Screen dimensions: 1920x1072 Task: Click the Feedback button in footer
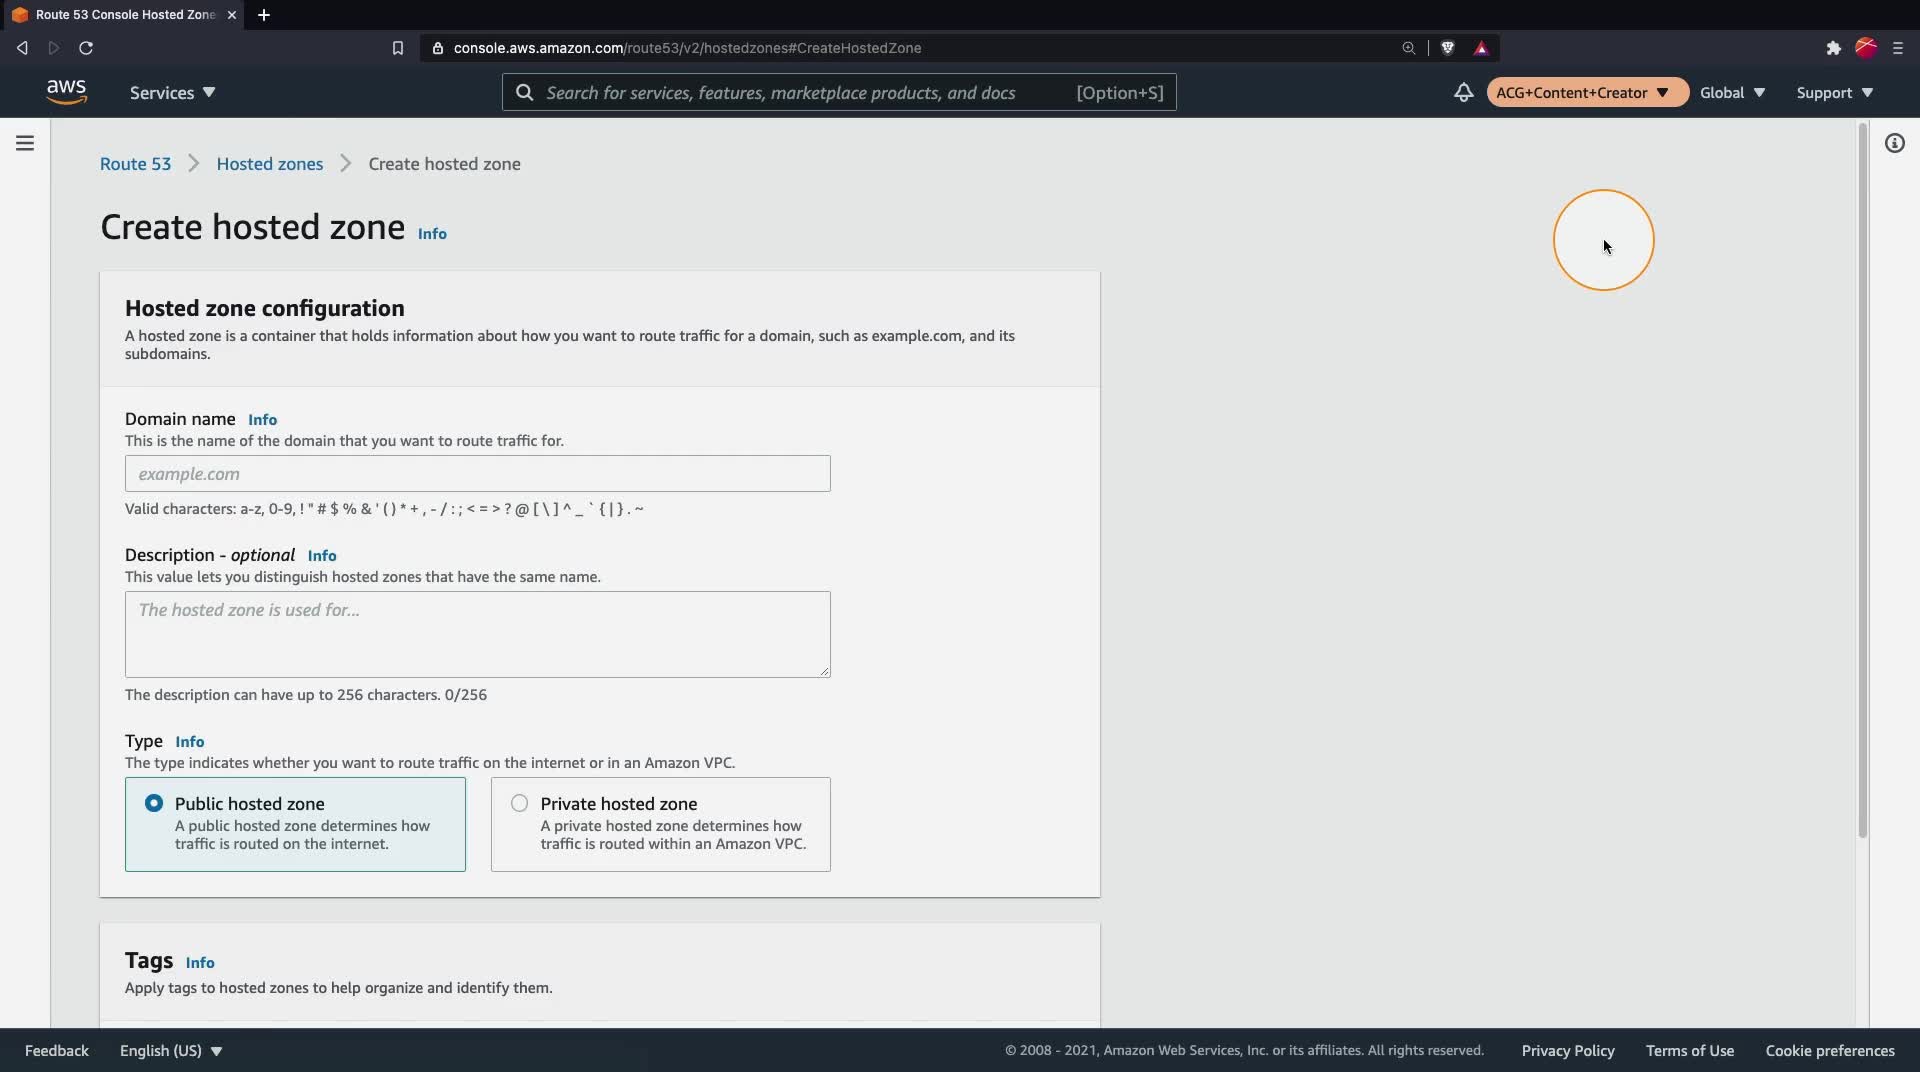[x=57, y=1050]
